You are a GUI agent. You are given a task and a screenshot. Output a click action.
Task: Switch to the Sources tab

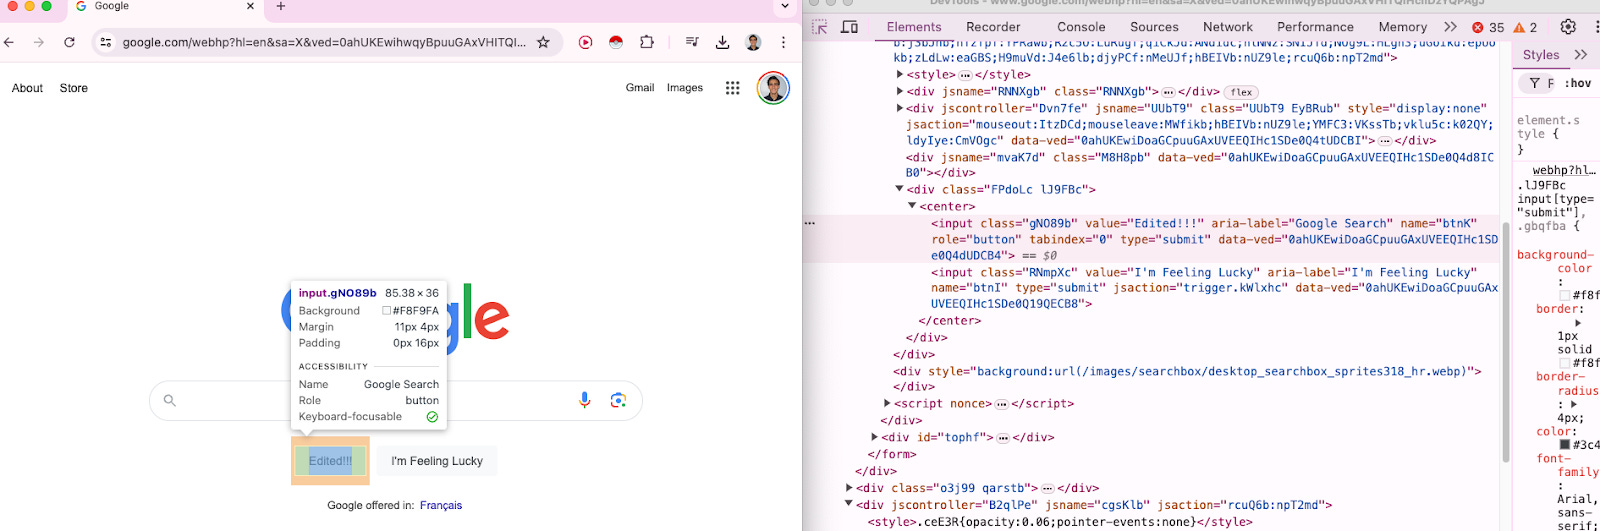1154,27
